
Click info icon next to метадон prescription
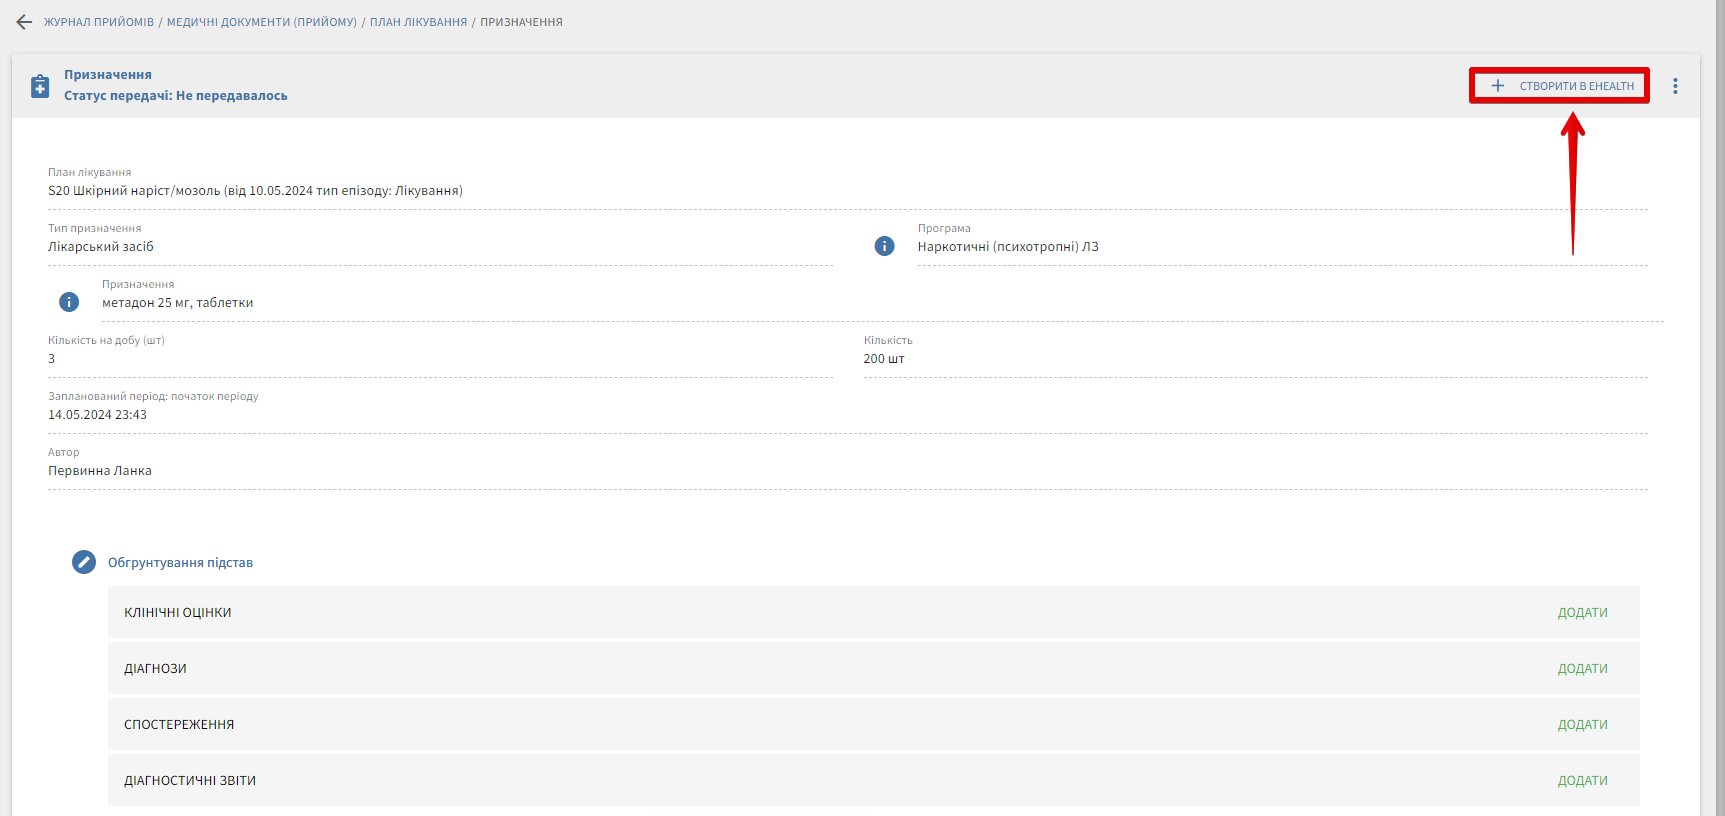(69, 302)
